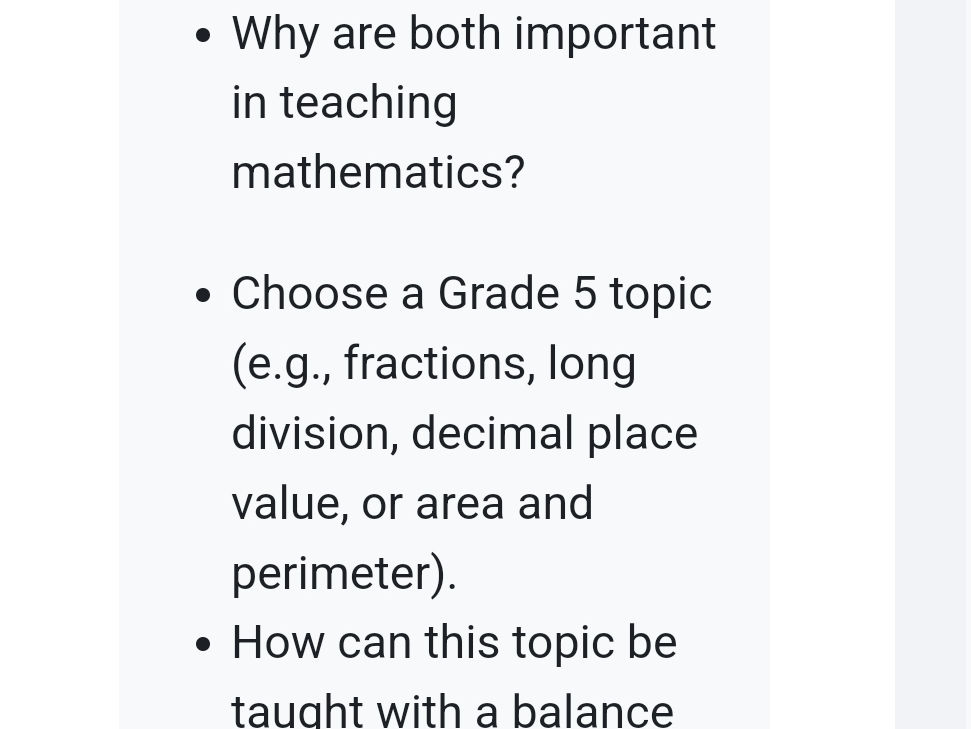Click the word "How" in the third bullet
This screenshot has width=971, height=729.
278,643
